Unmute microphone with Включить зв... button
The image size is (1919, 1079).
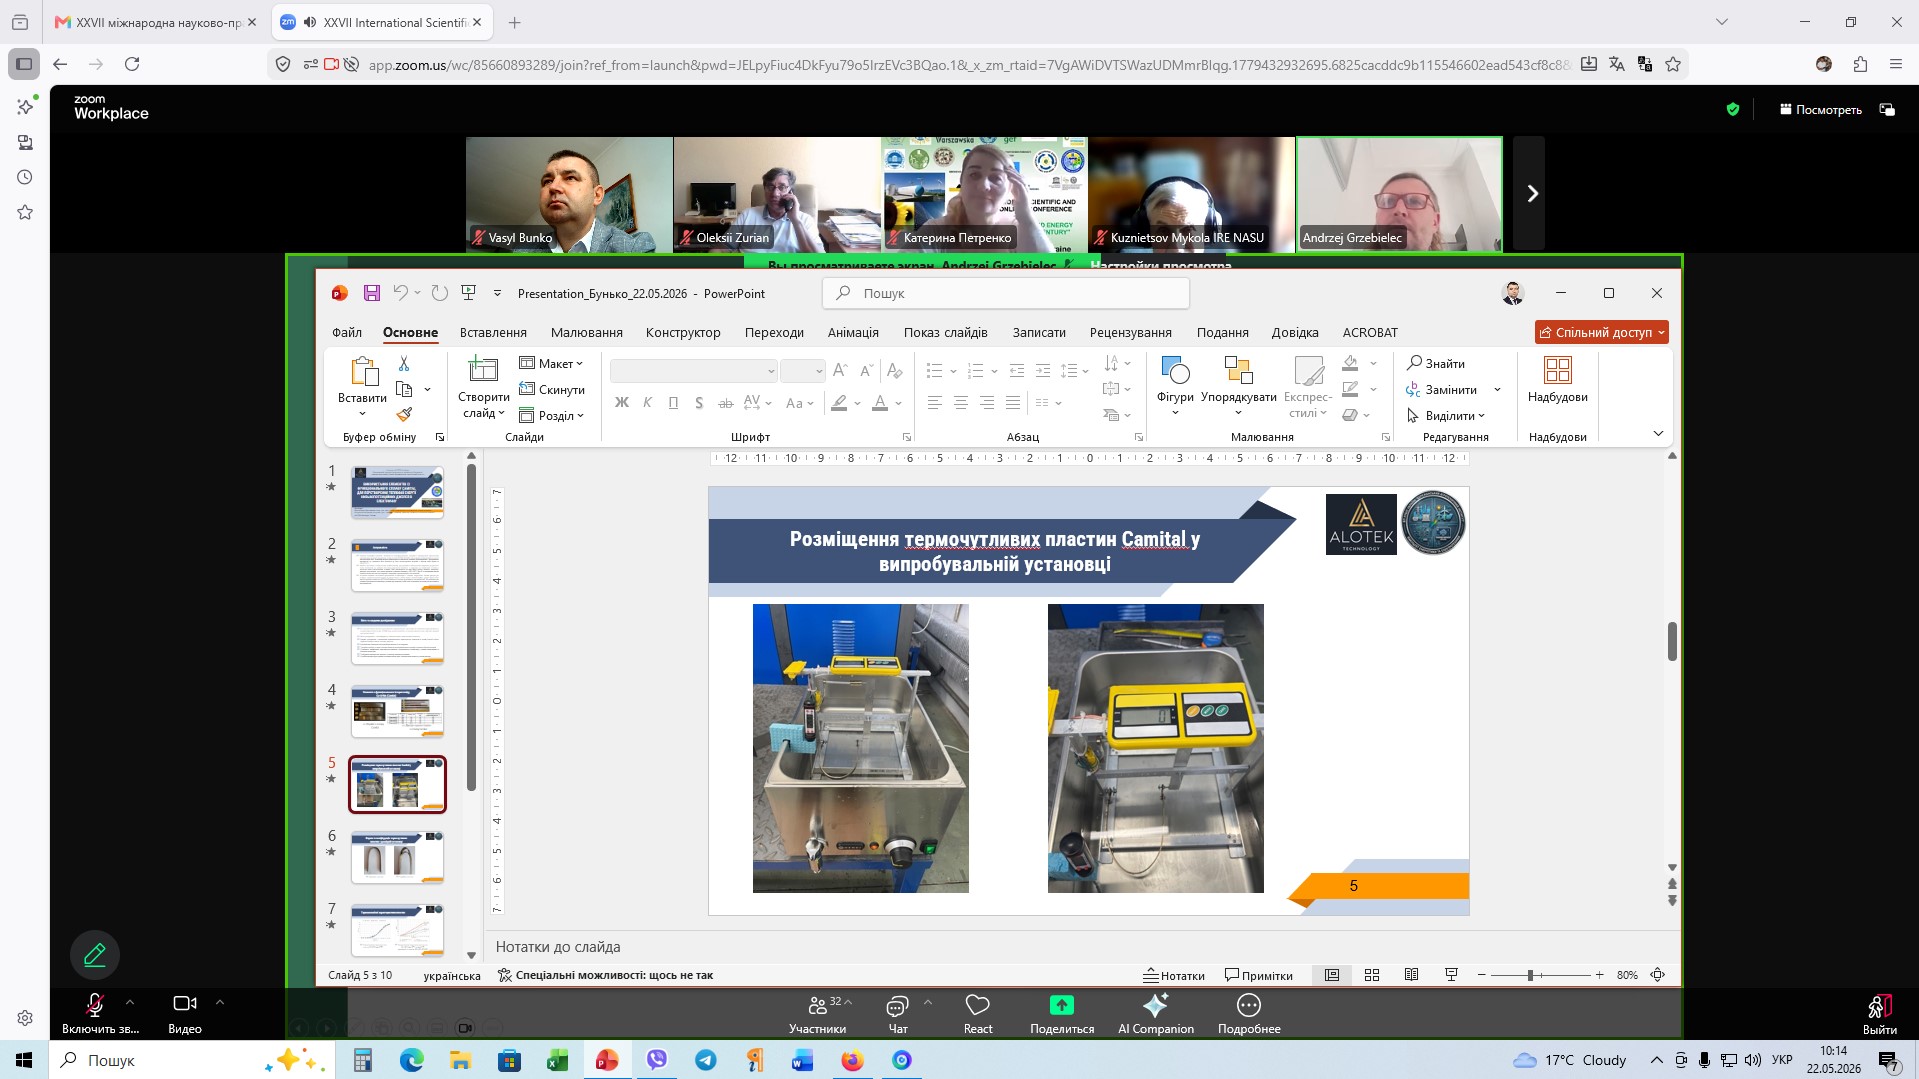(x=100, y=1014)
